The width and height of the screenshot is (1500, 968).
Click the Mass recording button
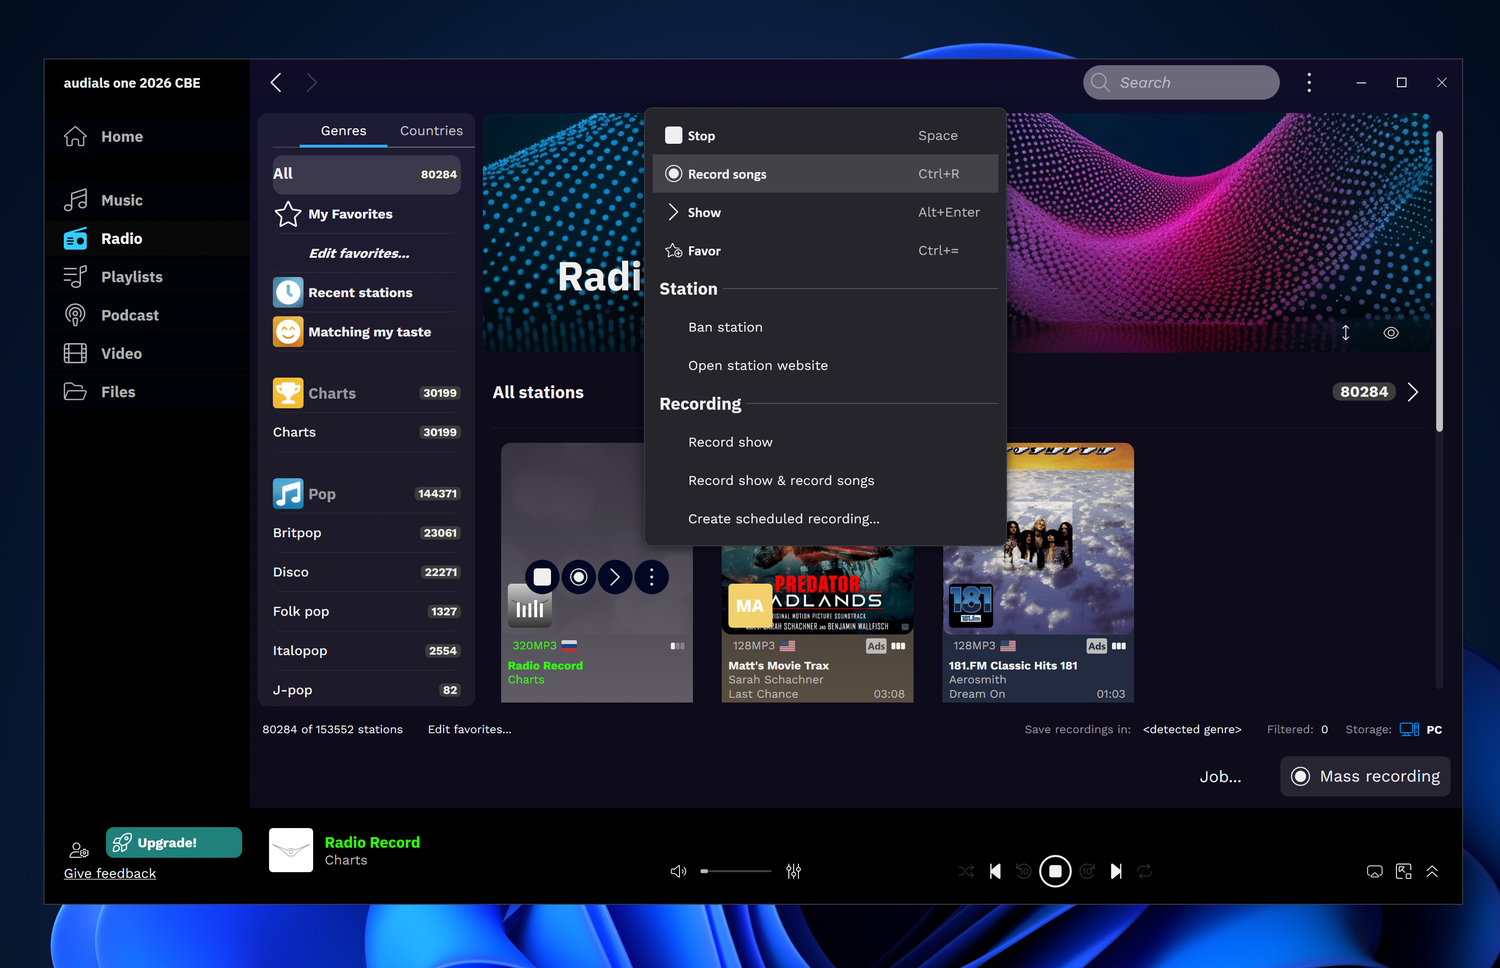1365,776
